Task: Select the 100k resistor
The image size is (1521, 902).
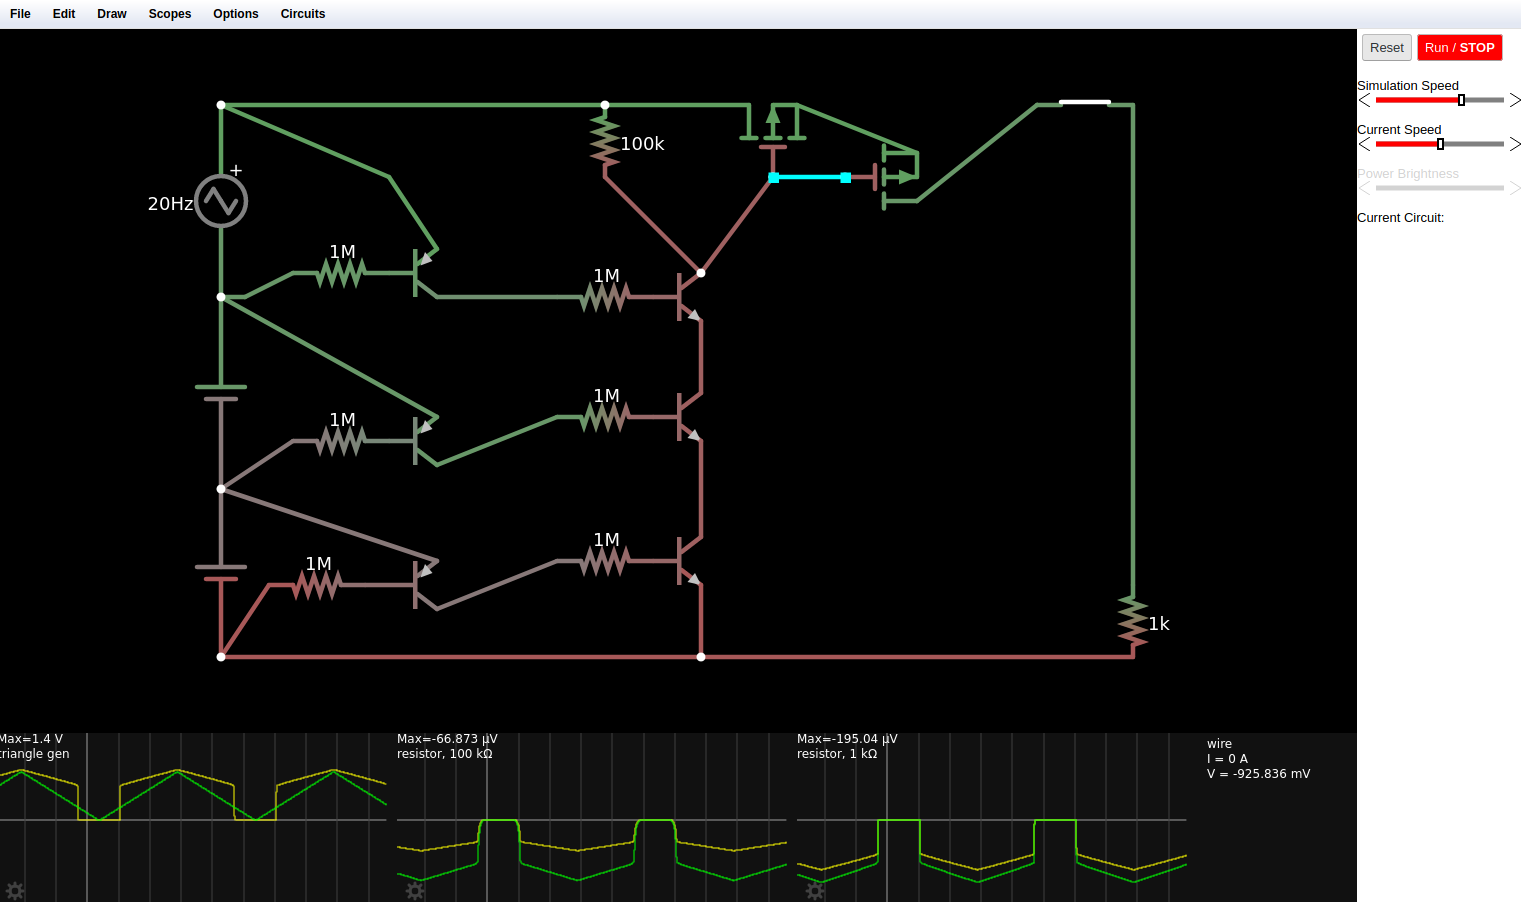Action: coord(605,141)
